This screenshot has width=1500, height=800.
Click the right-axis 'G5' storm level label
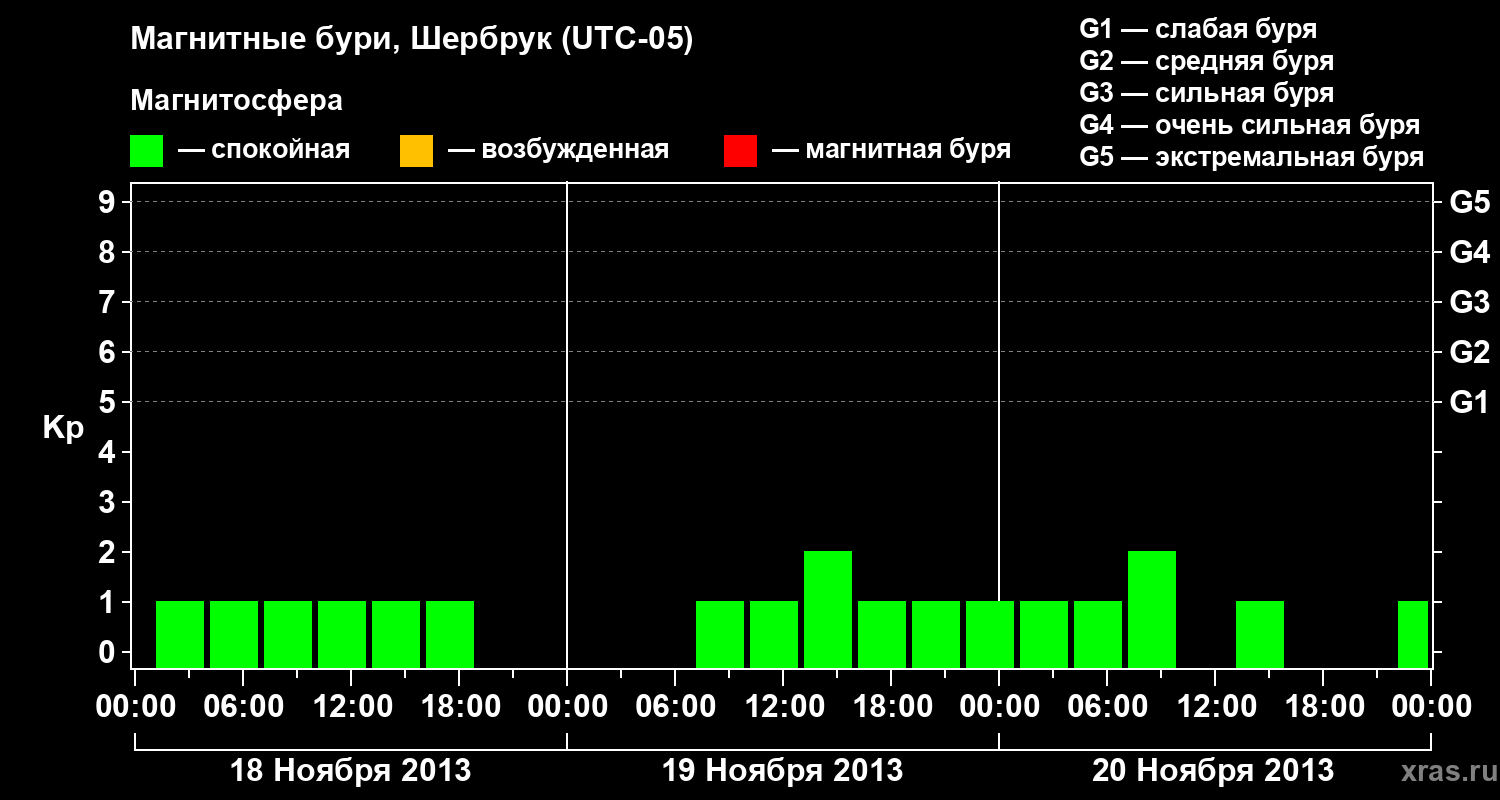click(1469, 203)
